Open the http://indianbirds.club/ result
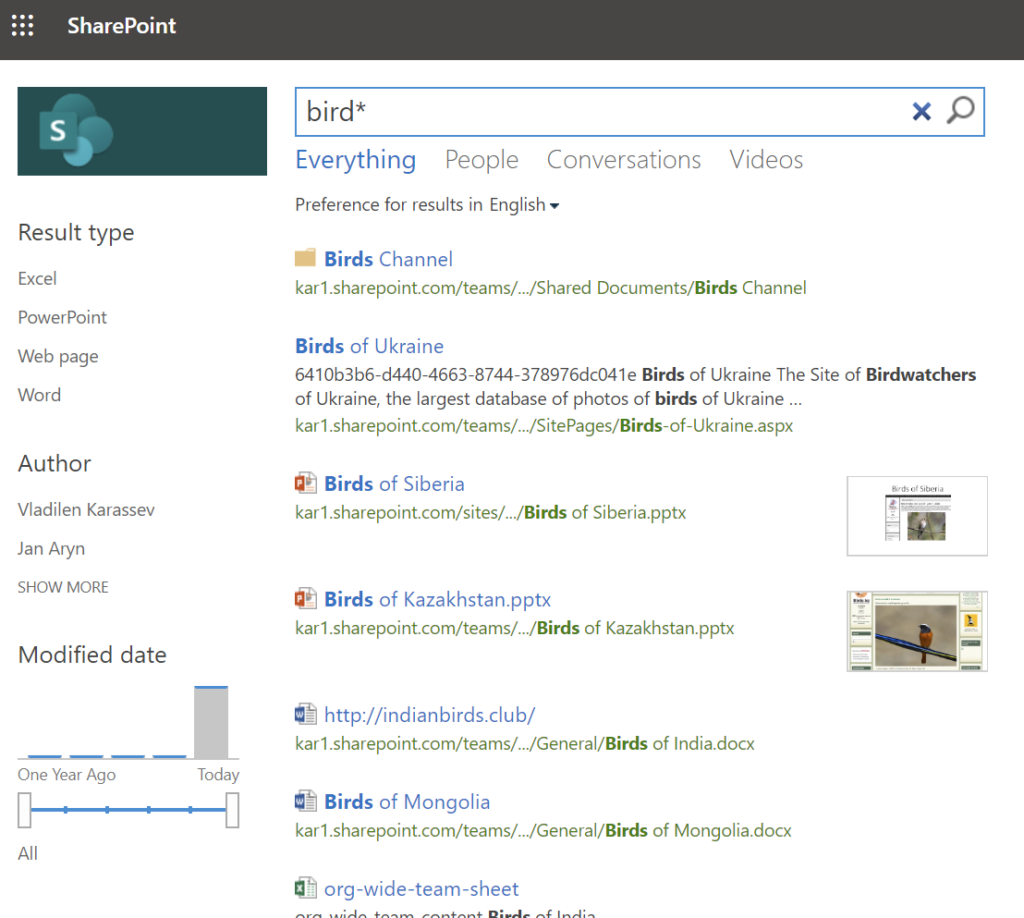The image size is (1024, 918). [x=430, y=715]
